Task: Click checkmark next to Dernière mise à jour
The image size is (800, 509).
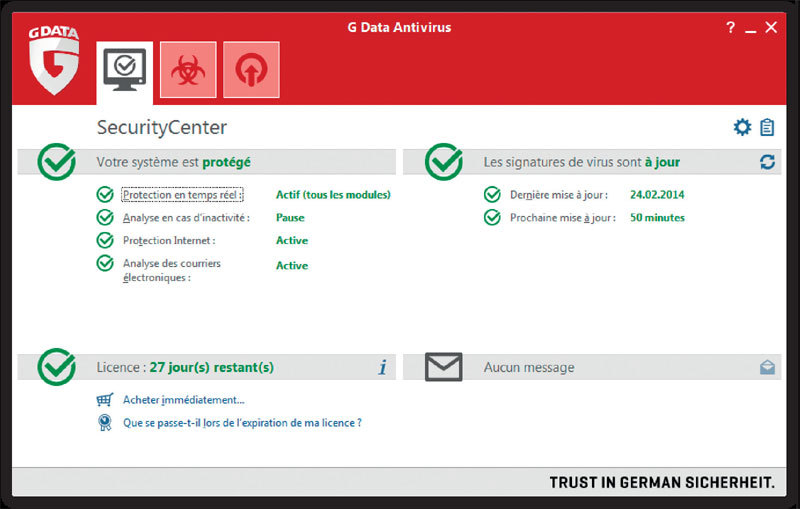Action: click(492, 194)
